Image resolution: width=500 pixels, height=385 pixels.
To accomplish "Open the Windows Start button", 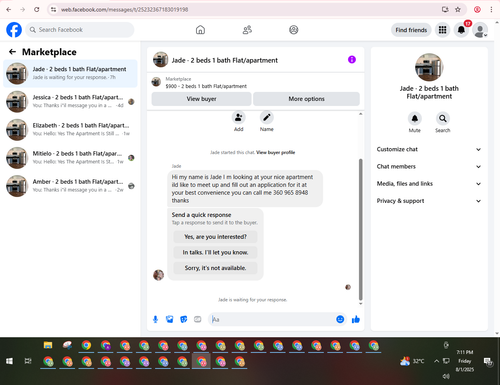I will [9, 361].
